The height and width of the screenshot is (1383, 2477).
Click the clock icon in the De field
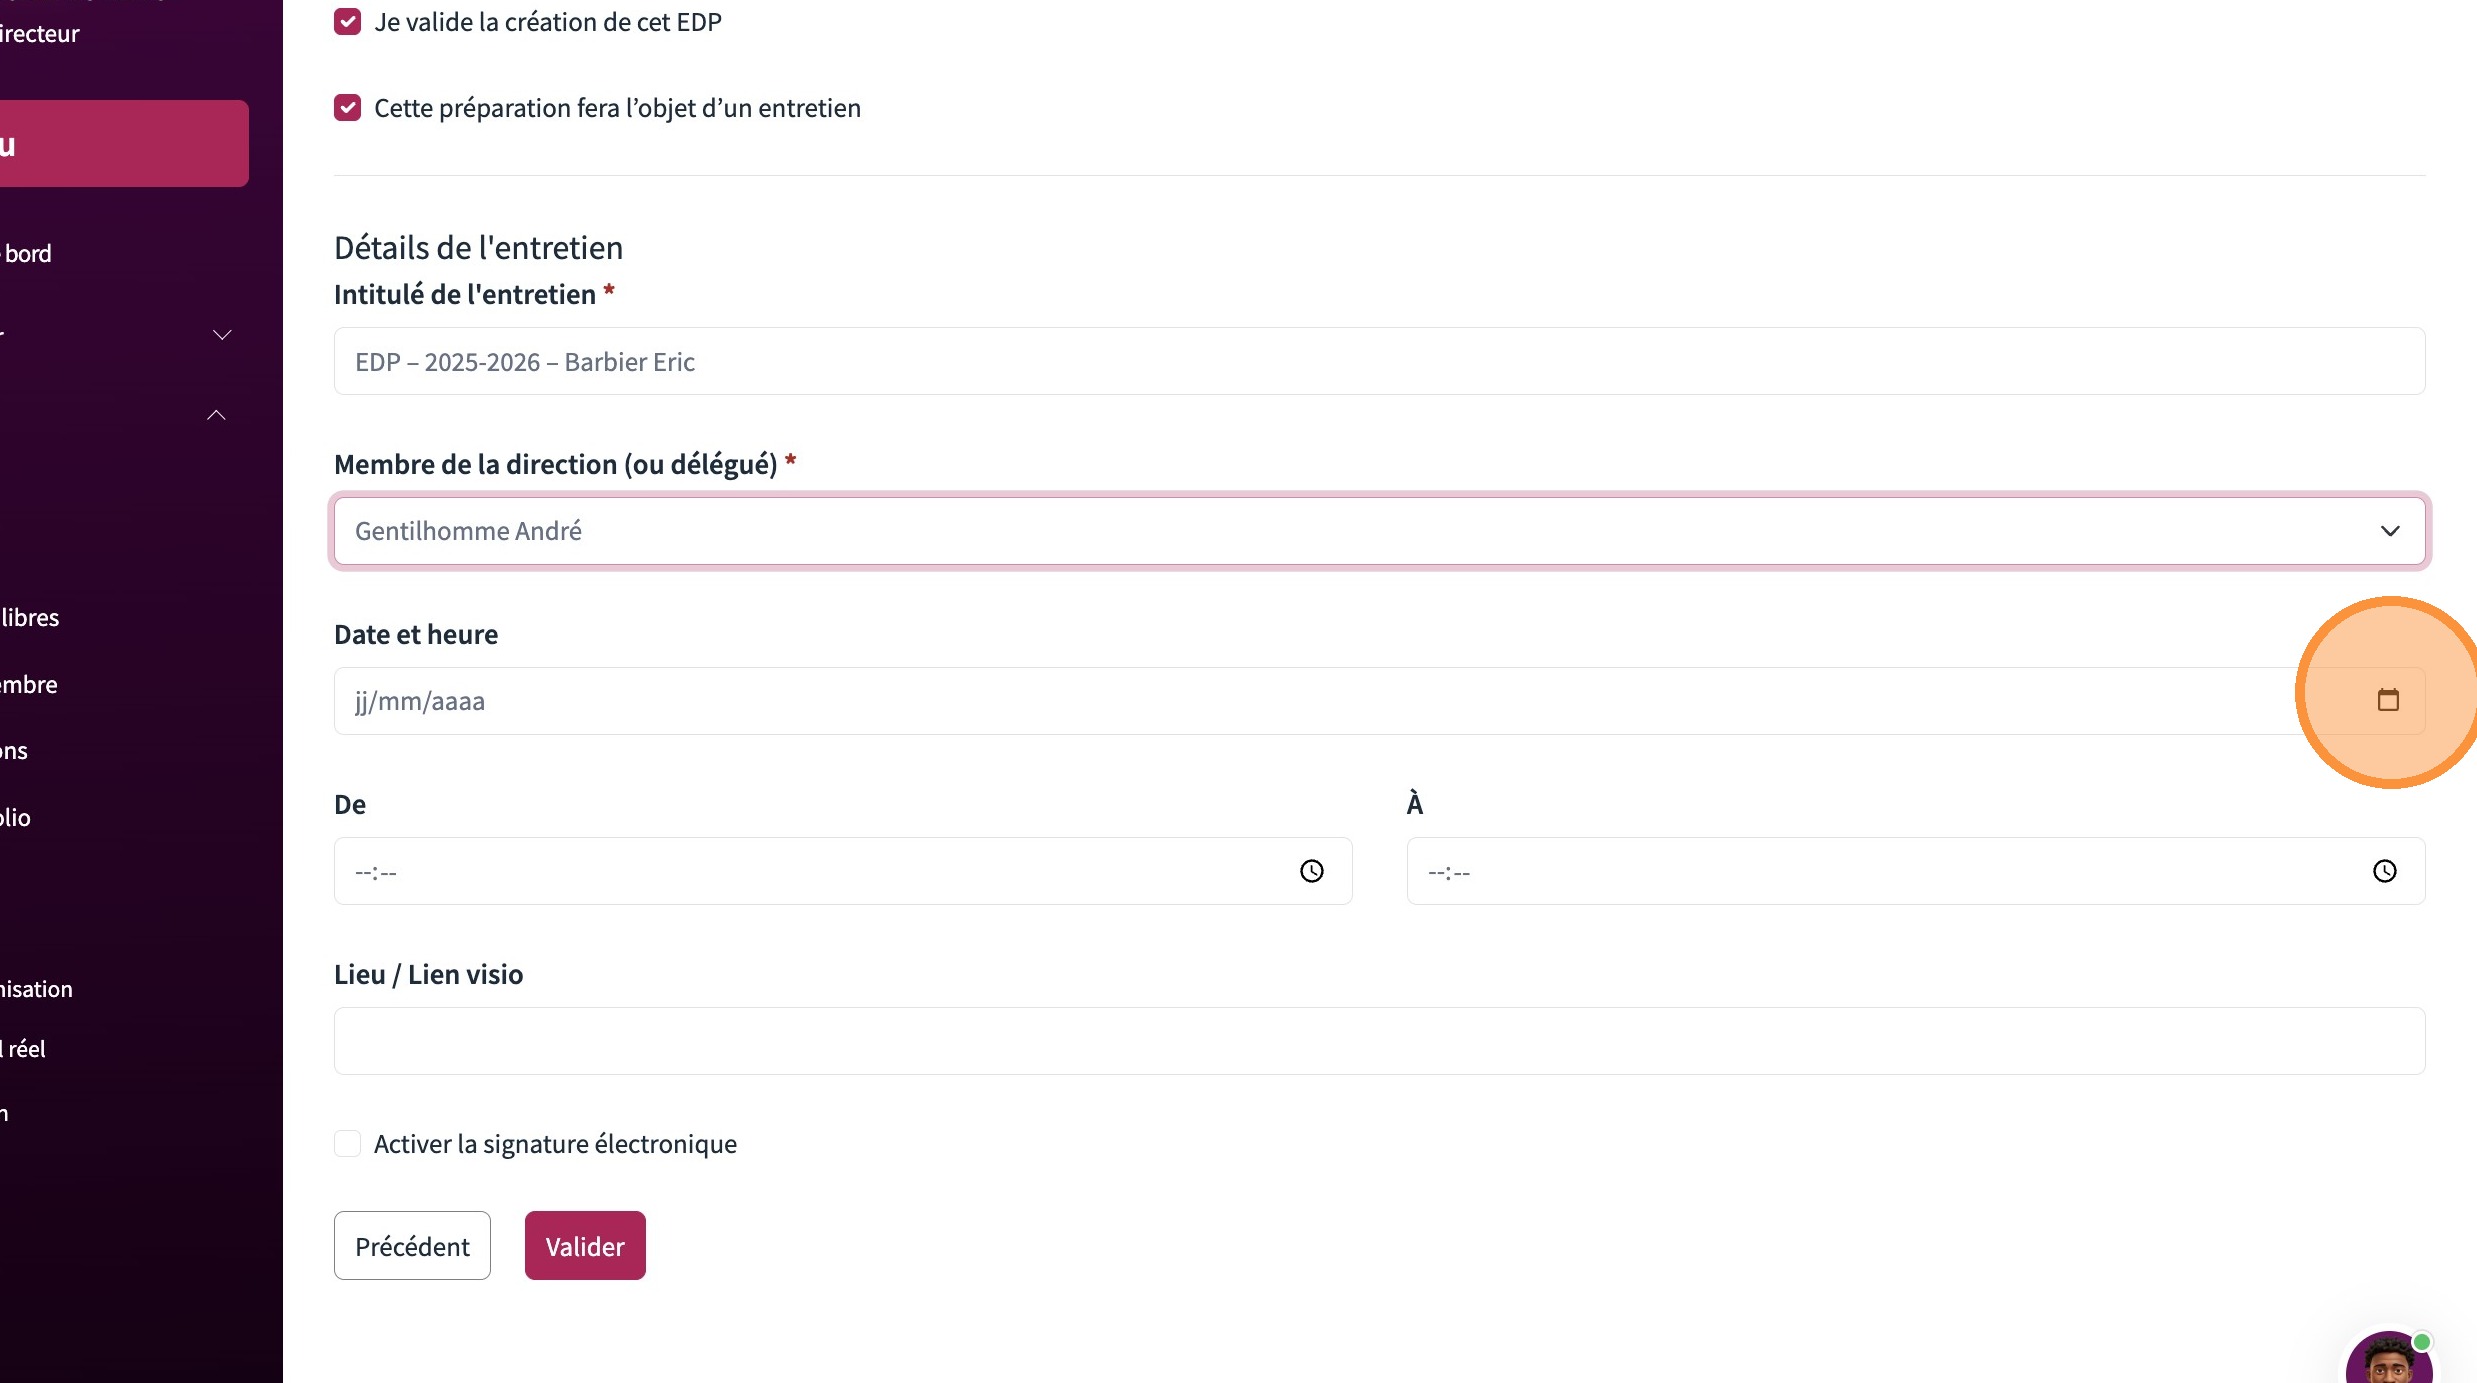pyautogui.click(x=1311, y=871)
